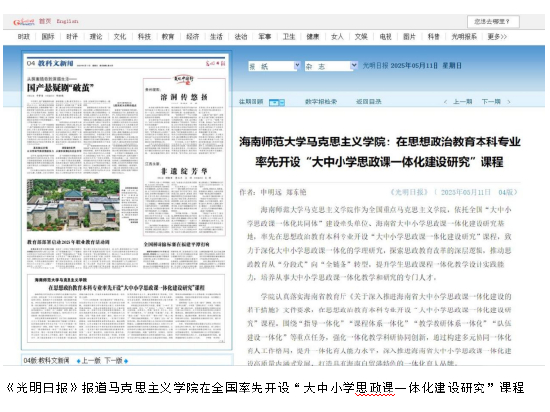Go to next issue 下一期 arrow
The image size is (550, 412).
tap(509, 102)
